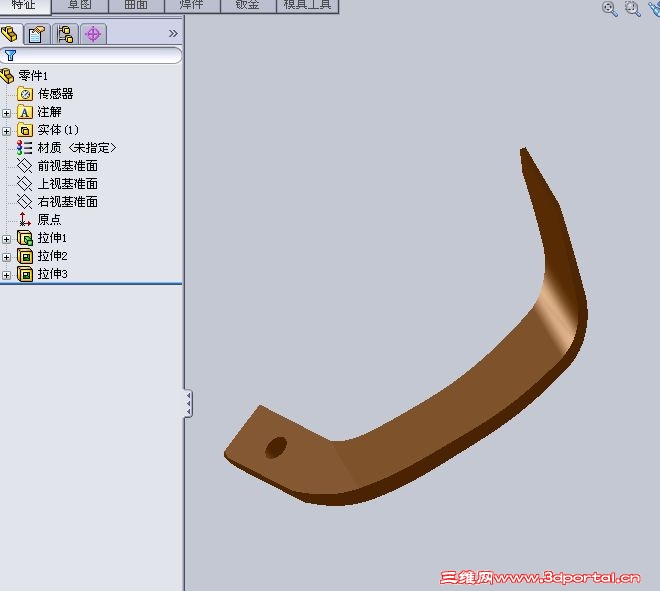Switch to the 钣金 sheet metal tab

tap(248, 6)
